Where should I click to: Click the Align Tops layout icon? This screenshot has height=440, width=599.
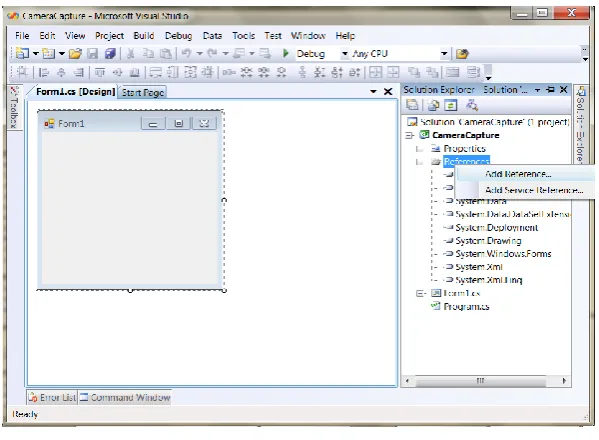pyautogui.click(x=100, y=72)
